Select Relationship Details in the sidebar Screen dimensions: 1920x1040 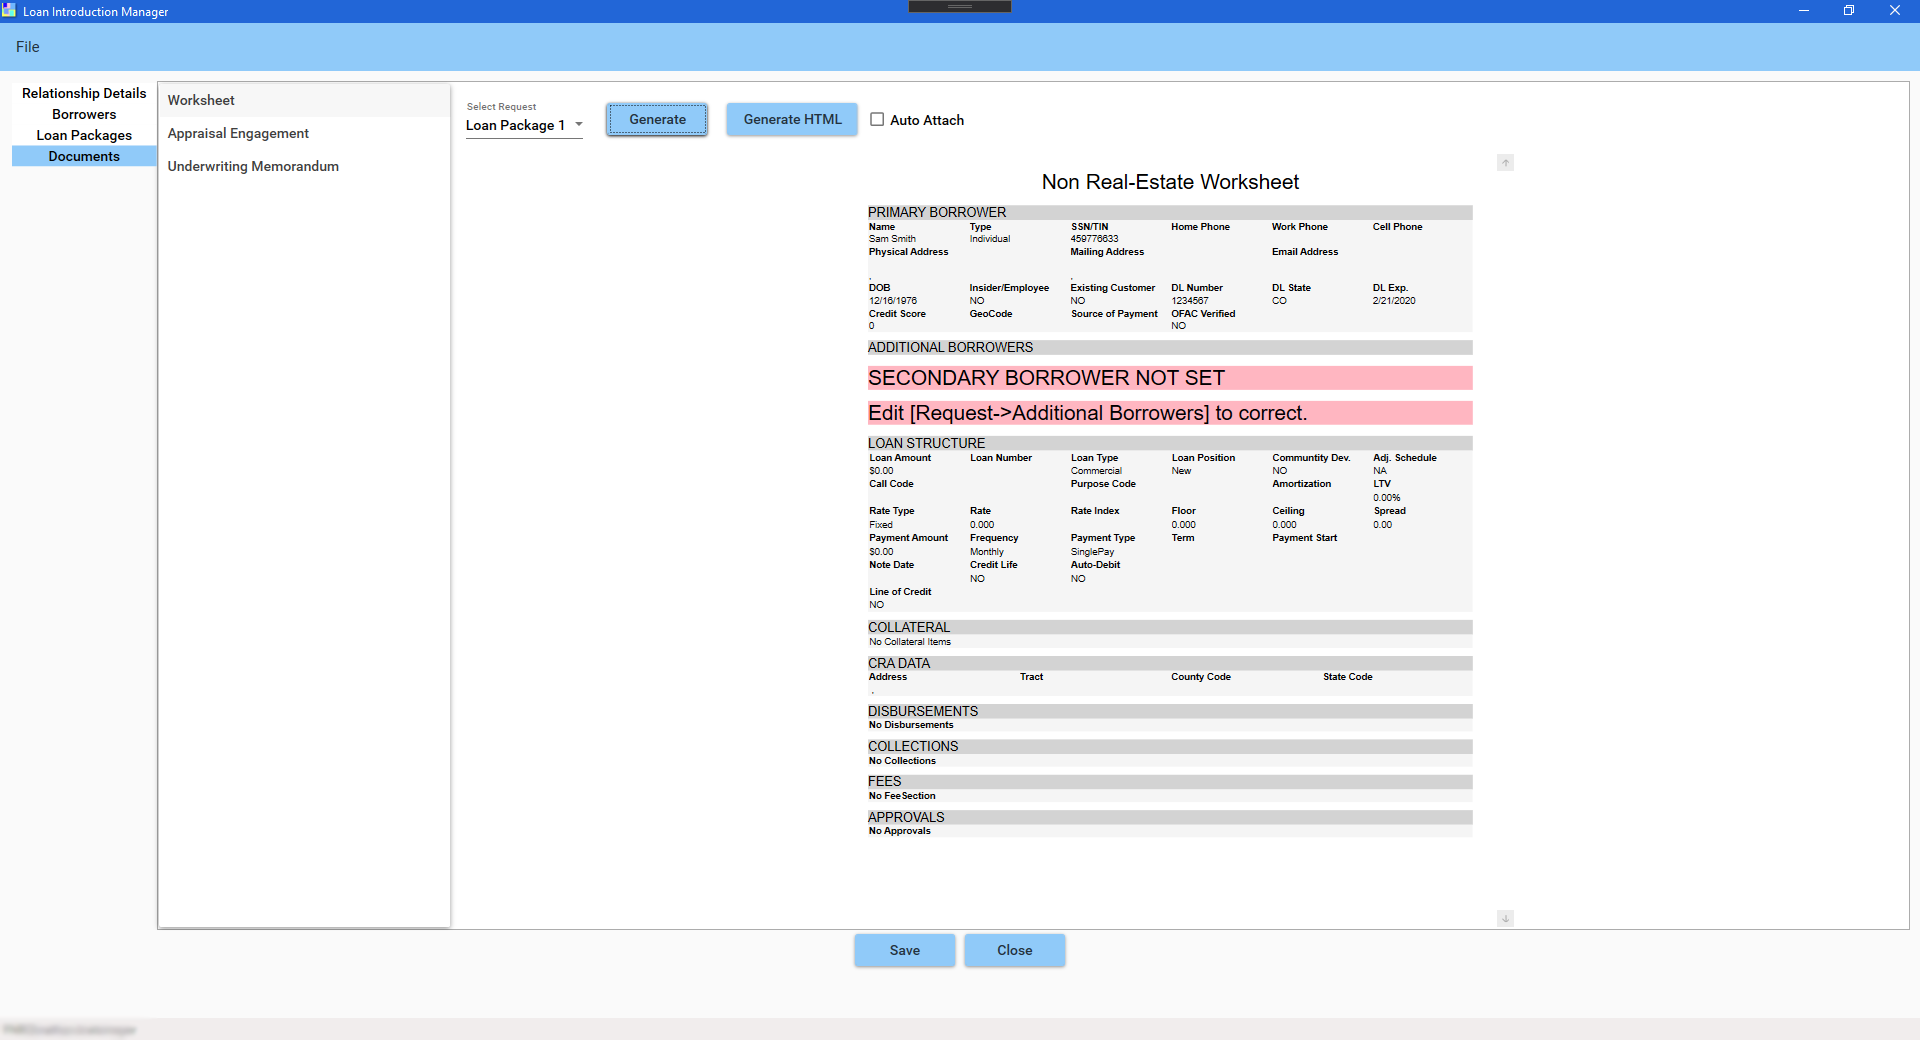(84, 93)
